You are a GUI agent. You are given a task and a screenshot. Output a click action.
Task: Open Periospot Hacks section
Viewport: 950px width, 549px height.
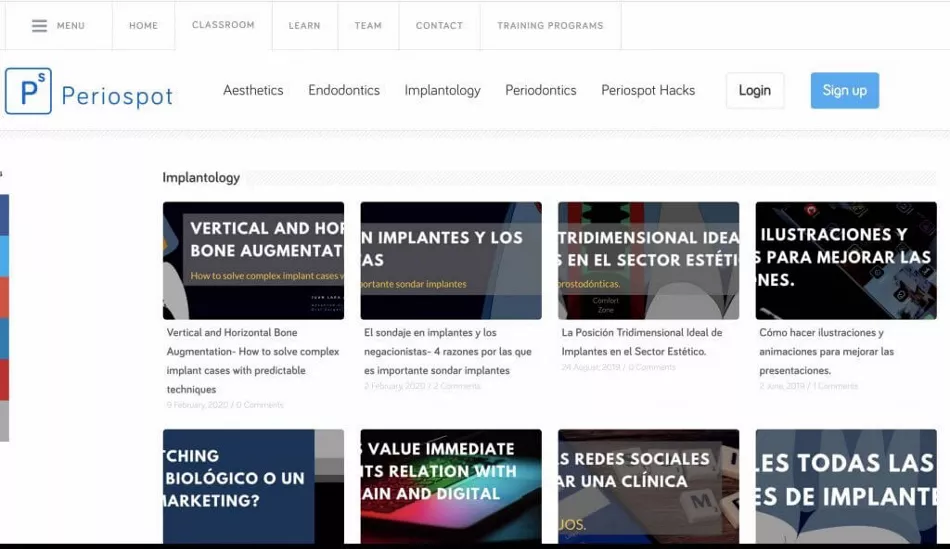[x=648, y=90]
